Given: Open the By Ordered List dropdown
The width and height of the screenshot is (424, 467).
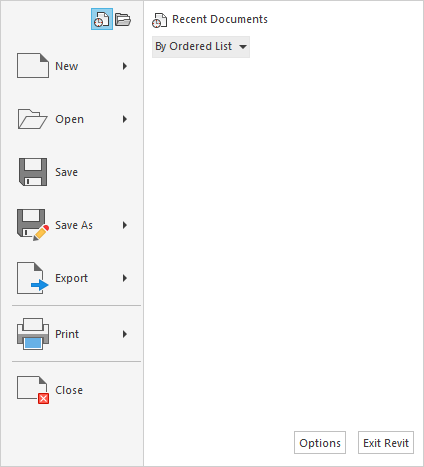Looking at the screenshot, I should point(201,47).
